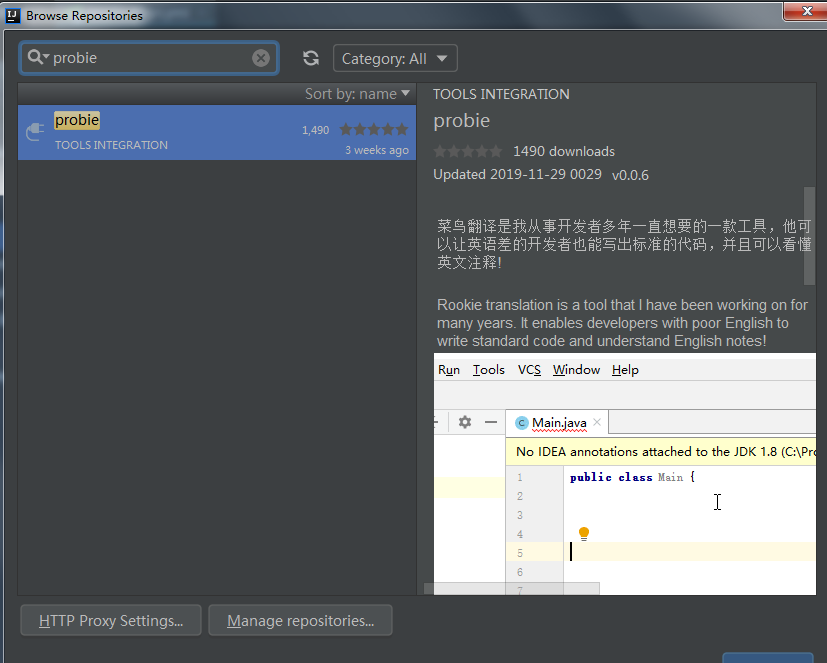Click inside the plugin search field

click(149, 58)
